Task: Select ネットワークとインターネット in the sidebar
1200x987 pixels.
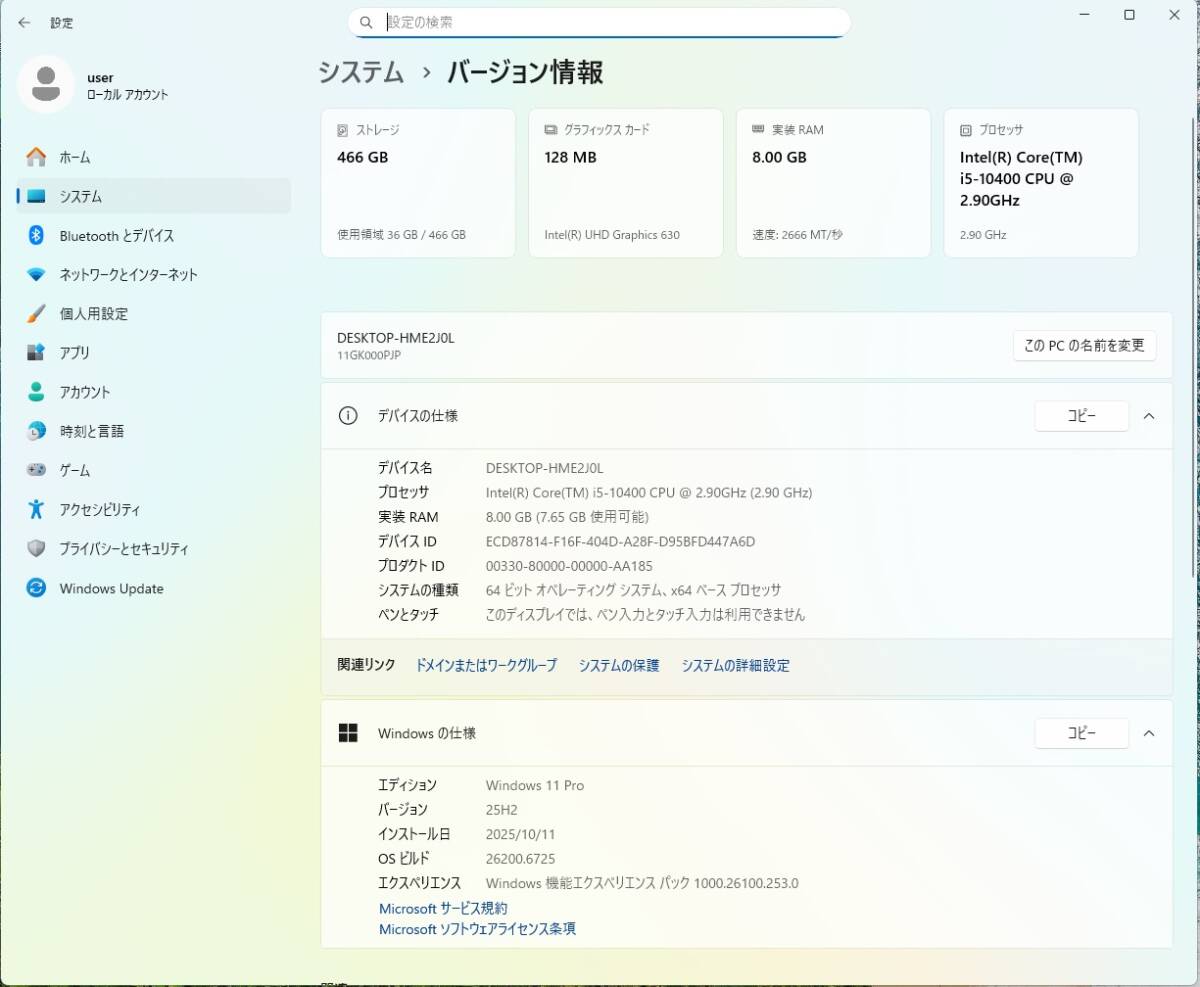Action: [x=128, y=275]
